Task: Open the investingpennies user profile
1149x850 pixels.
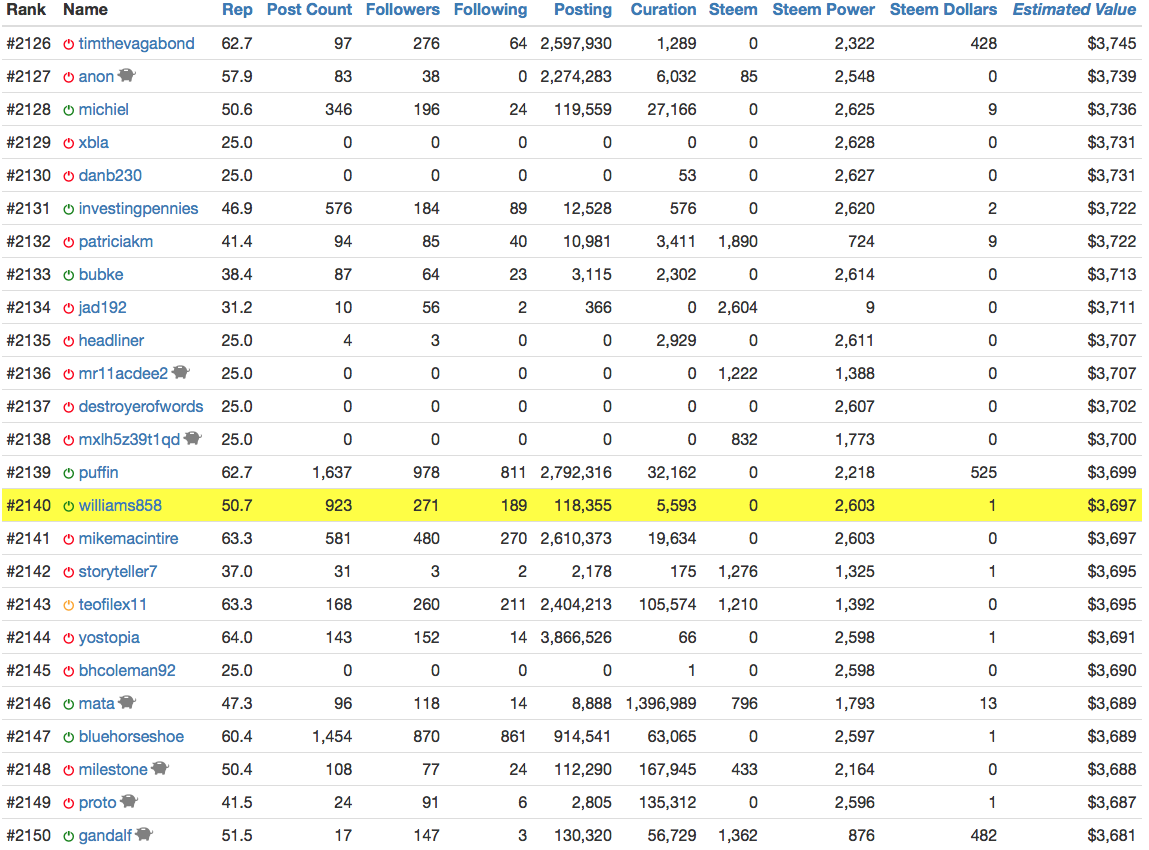Action: point(138,209)
